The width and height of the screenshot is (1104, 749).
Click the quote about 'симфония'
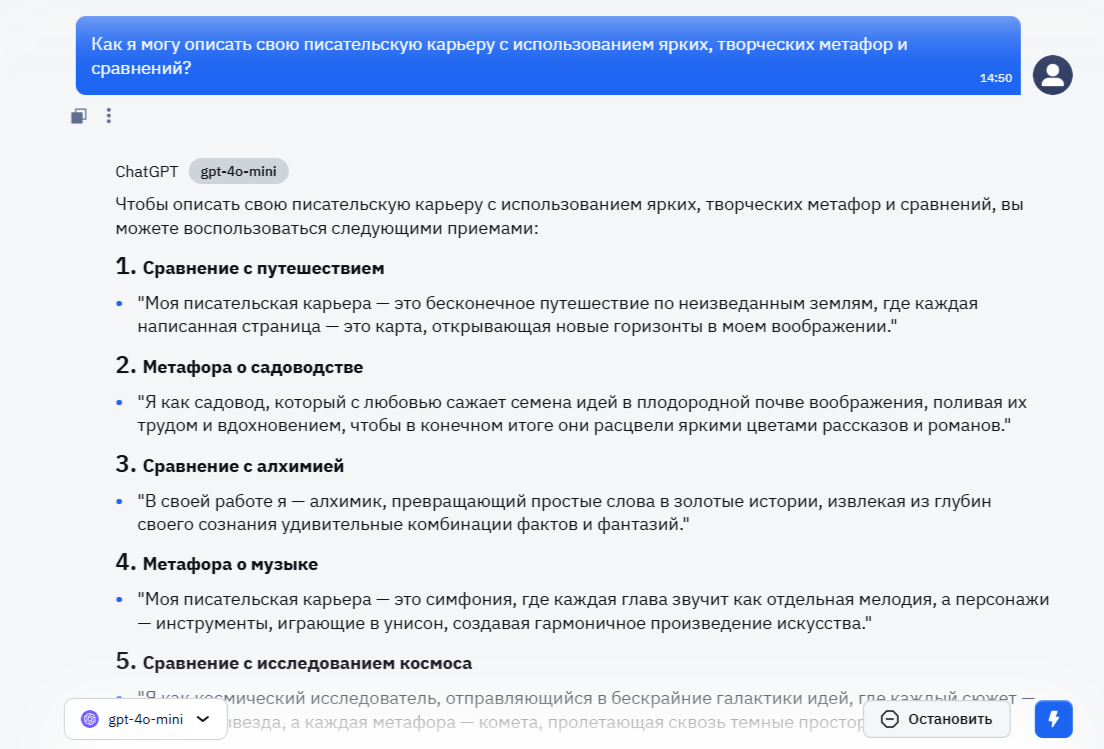point(593,611)
